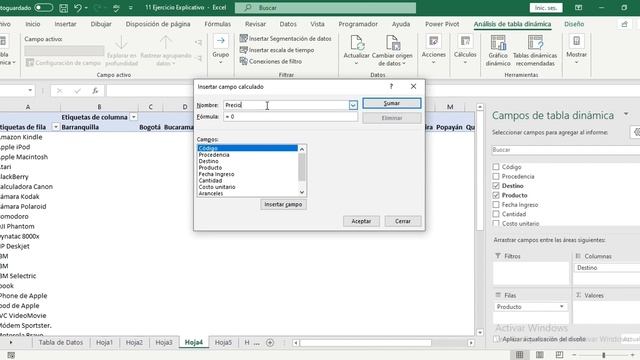The image size is (640, 360).
Task: Click Gráfico dinámico icon
Action: tap(498, 43)
